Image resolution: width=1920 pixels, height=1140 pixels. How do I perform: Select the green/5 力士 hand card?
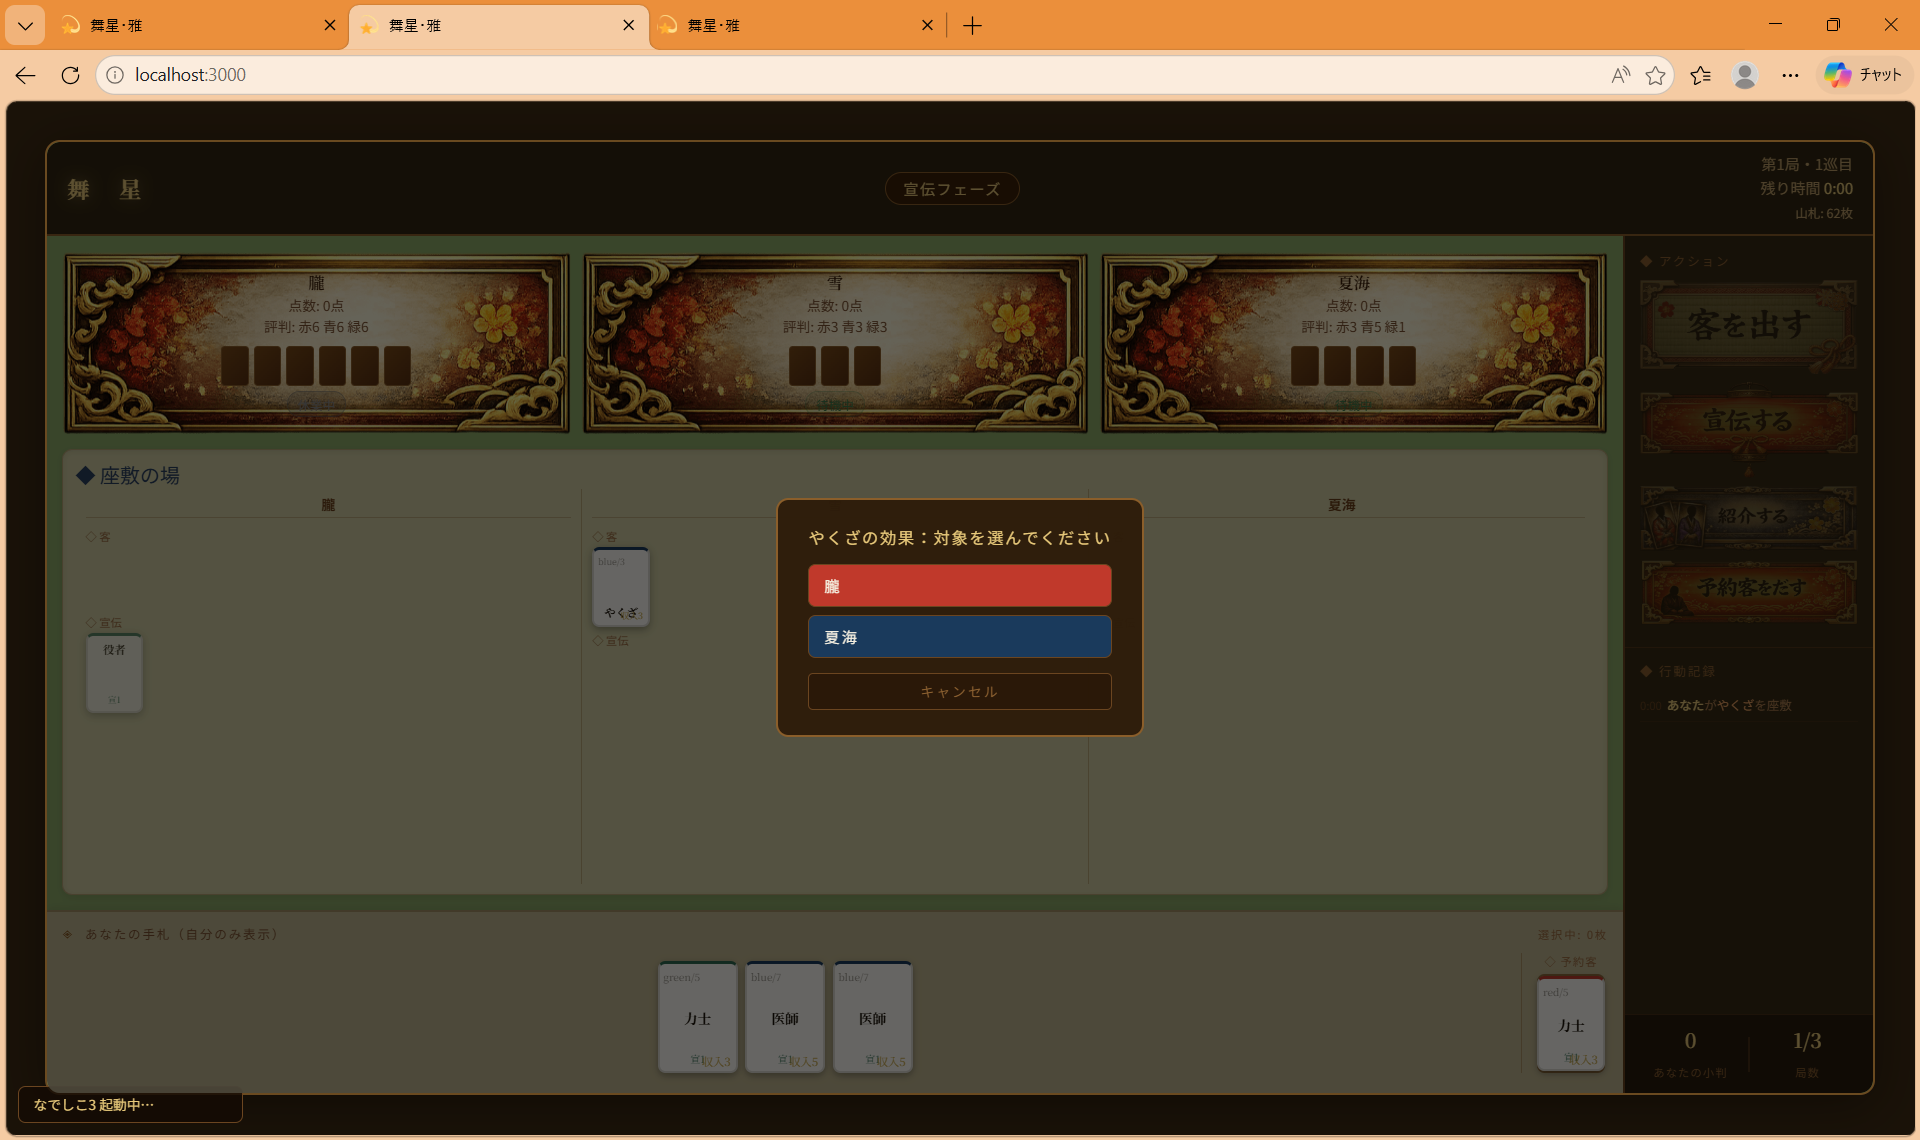tap(697, 1017)
